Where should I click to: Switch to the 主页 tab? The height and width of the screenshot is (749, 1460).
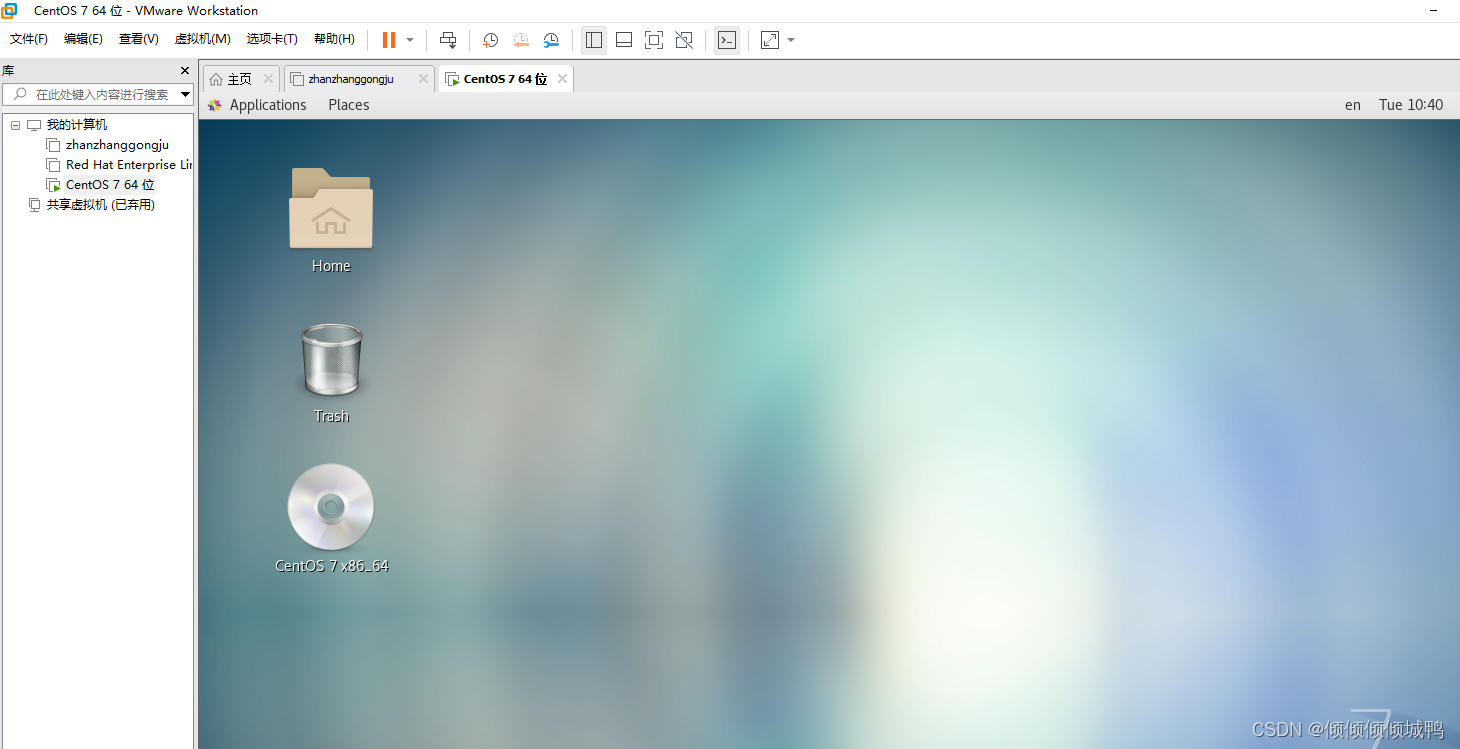click(241, 79)
